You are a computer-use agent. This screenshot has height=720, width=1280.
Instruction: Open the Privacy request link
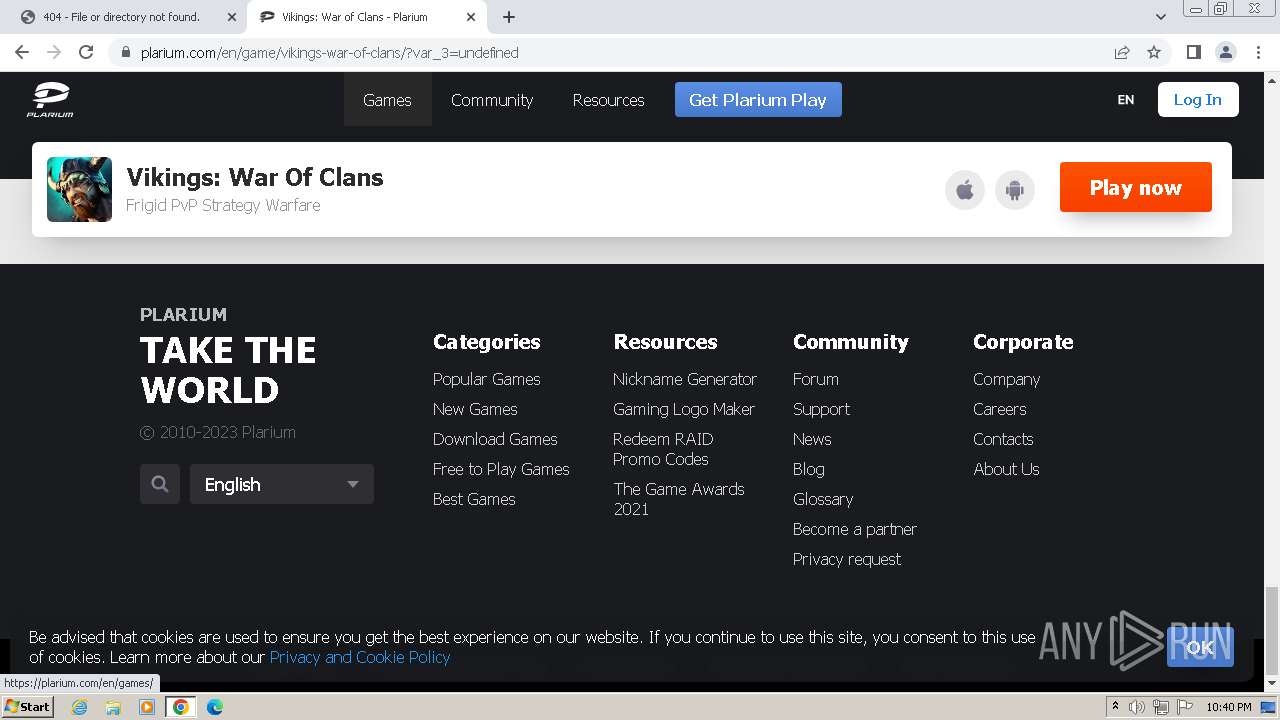[847, 559]
